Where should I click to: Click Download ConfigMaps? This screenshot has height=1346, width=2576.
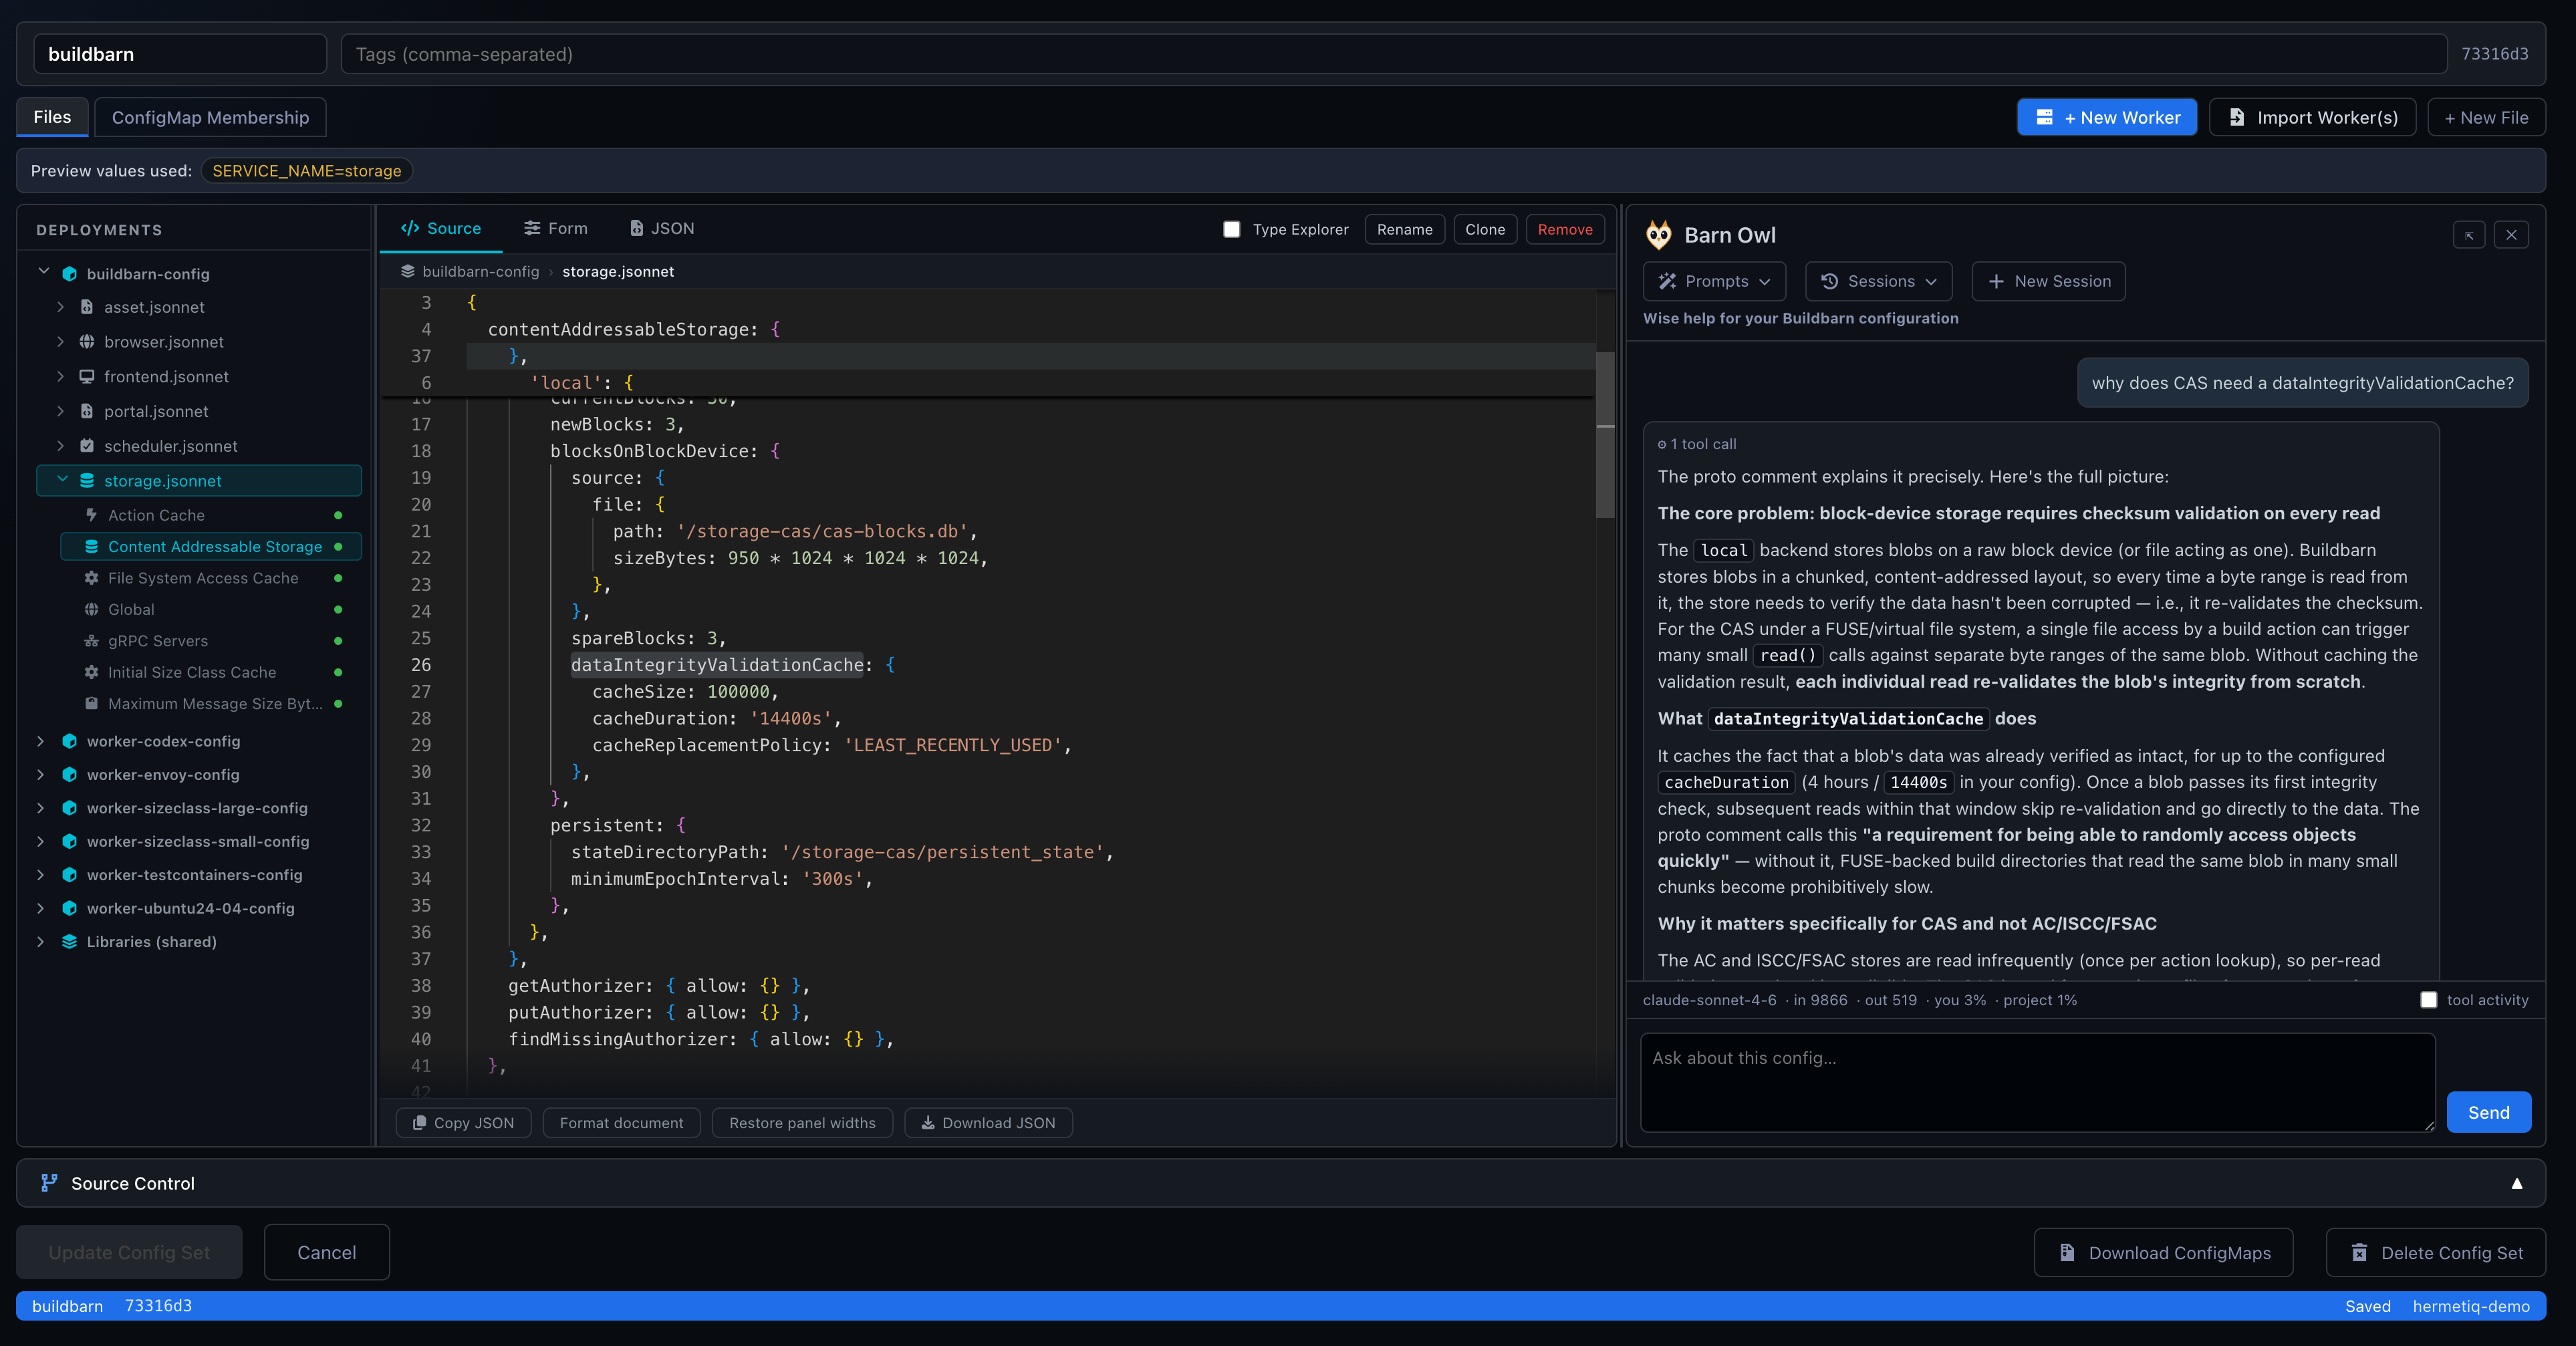pos(2163,1253)
